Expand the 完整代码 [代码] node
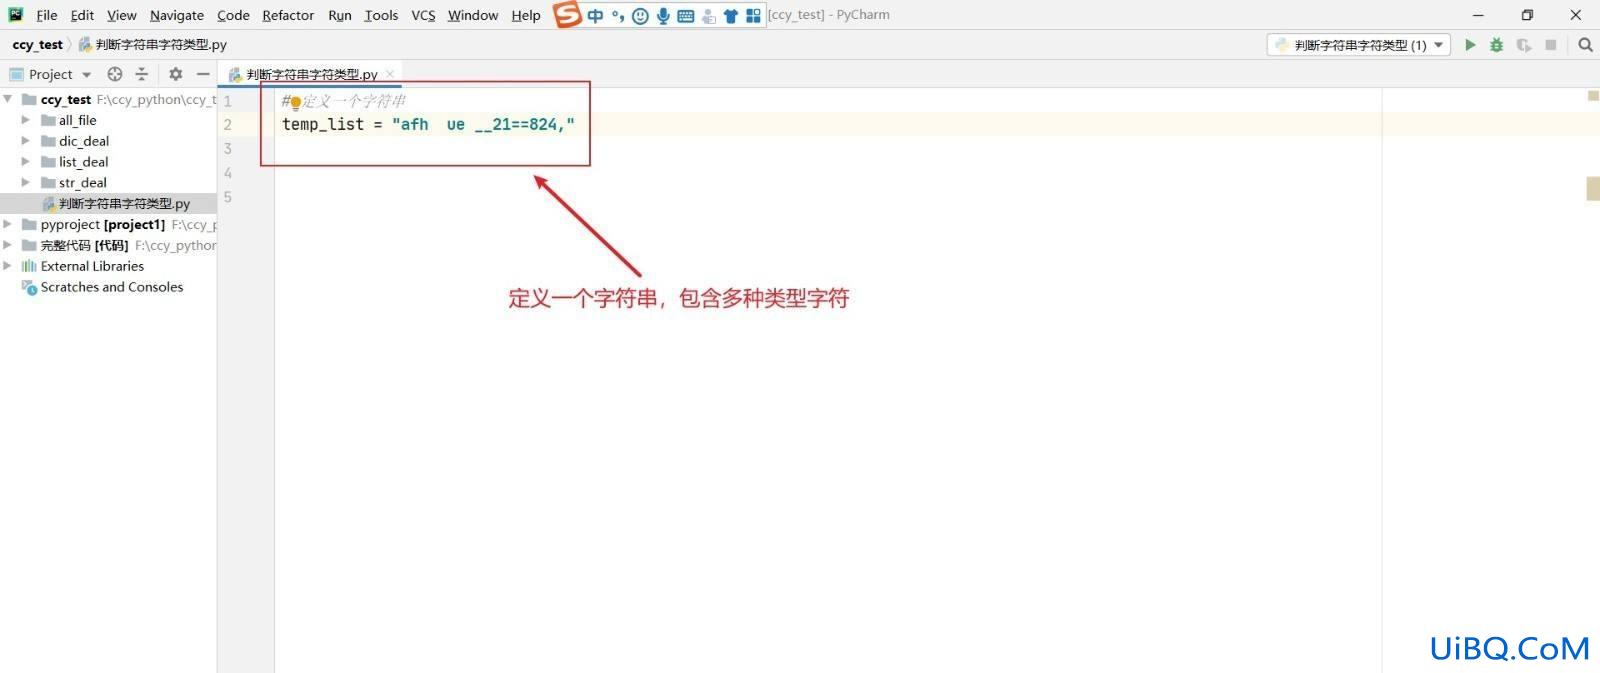This screenshot has width=1600, height=673. 8,245
